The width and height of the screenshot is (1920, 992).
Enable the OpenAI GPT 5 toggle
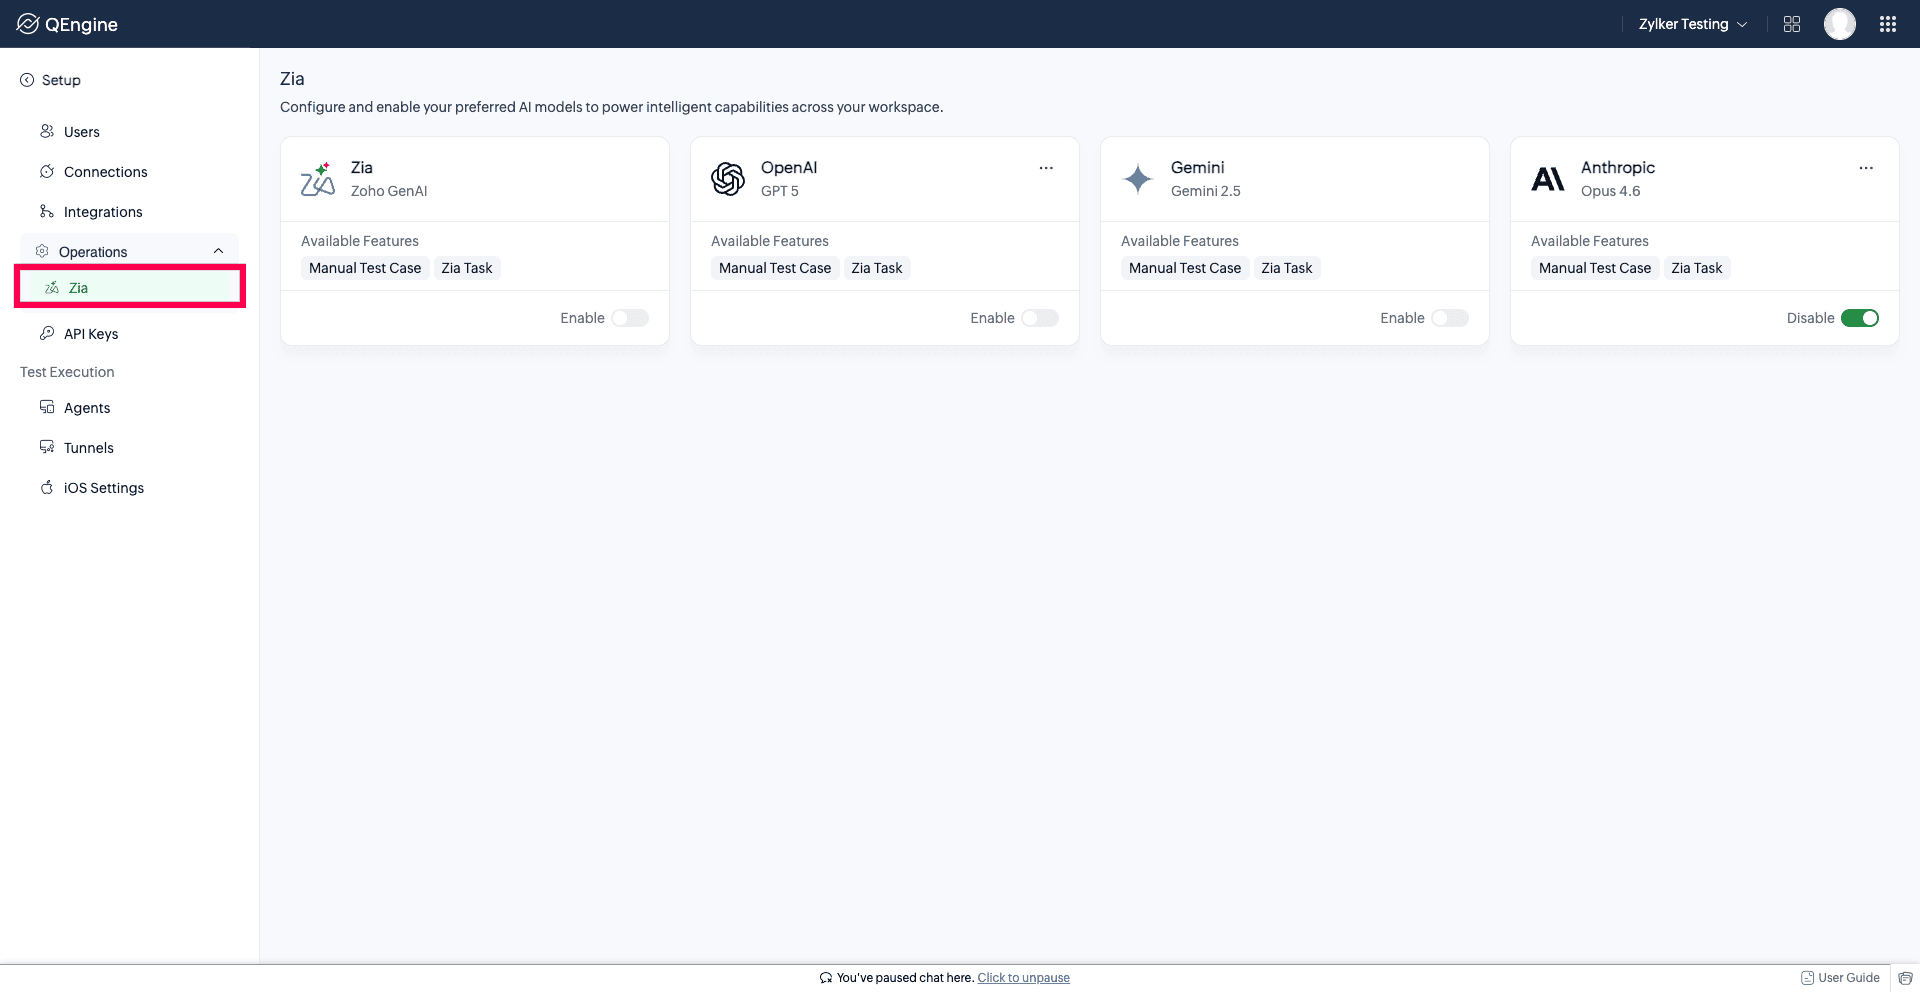tap(1040, 318)
